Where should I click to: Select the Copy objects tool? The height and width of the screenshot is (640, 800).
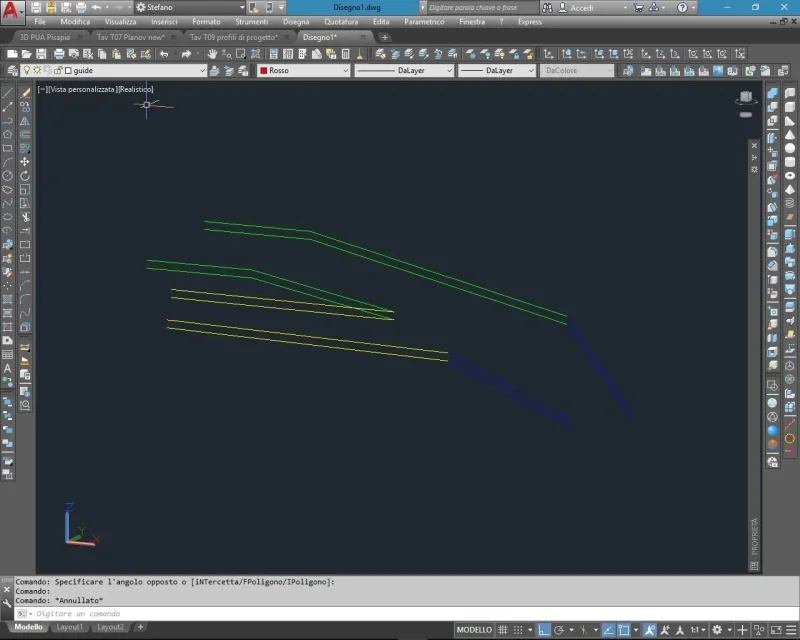point(25,107)
